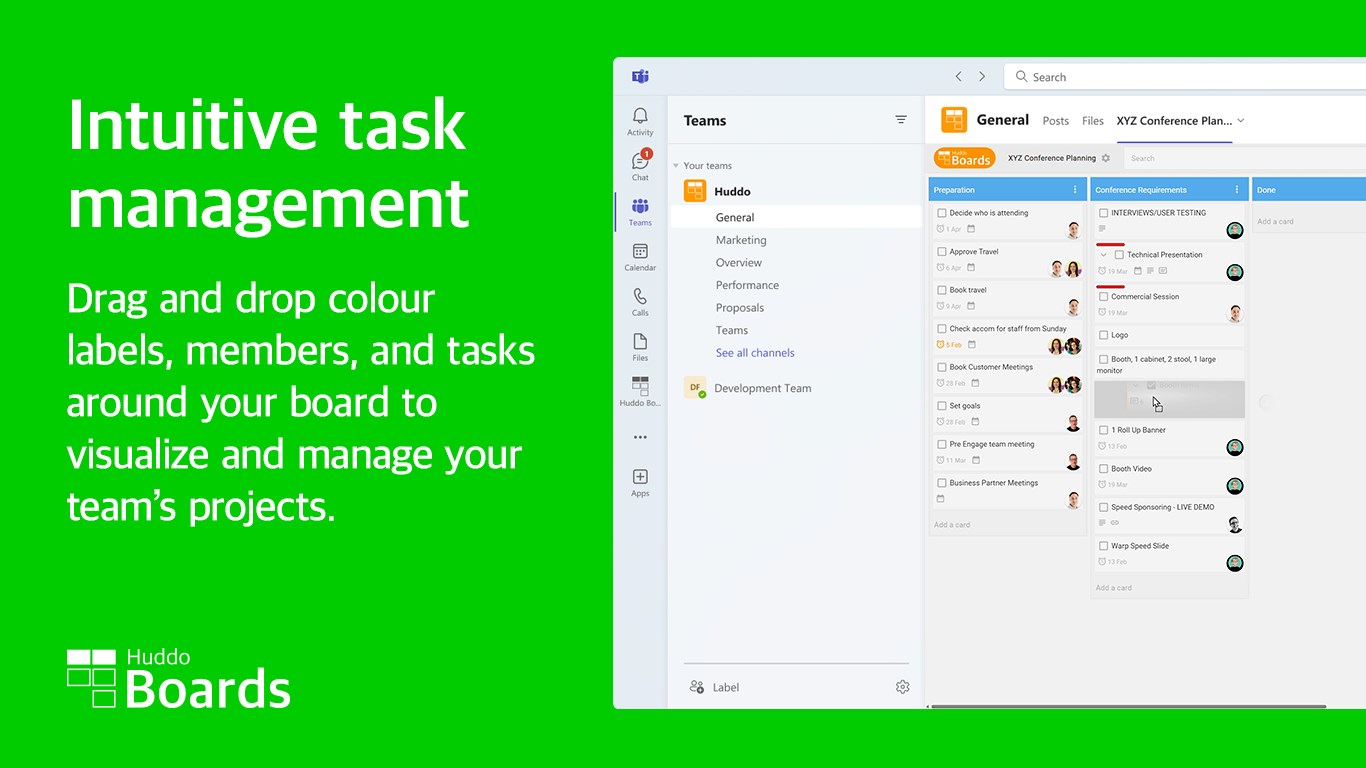Check the Book Customer Meetings checkbox

point(941,367)
